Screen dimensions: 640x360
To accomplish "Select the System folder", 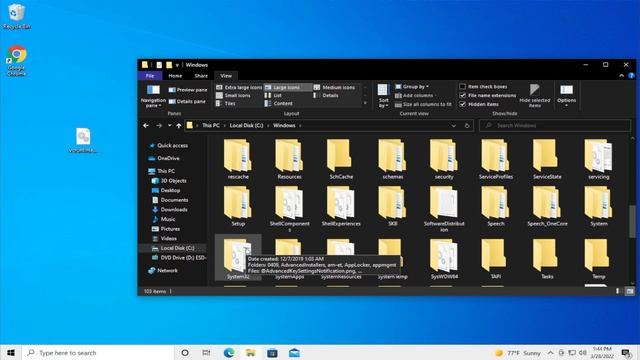I will pos(599,207).
